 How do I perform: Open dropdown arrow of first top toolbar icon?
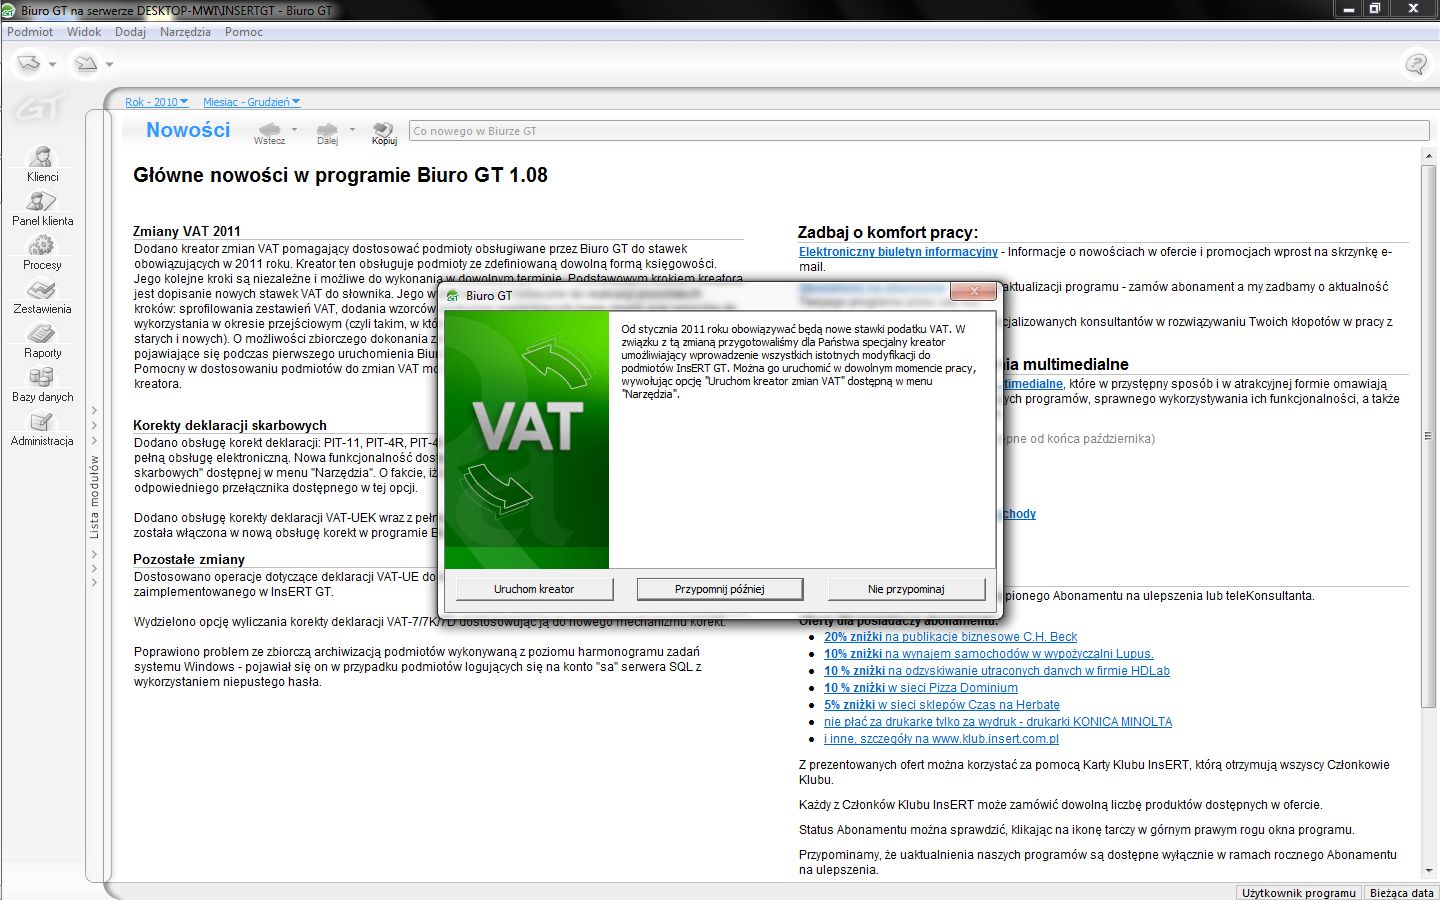(52, 65)
